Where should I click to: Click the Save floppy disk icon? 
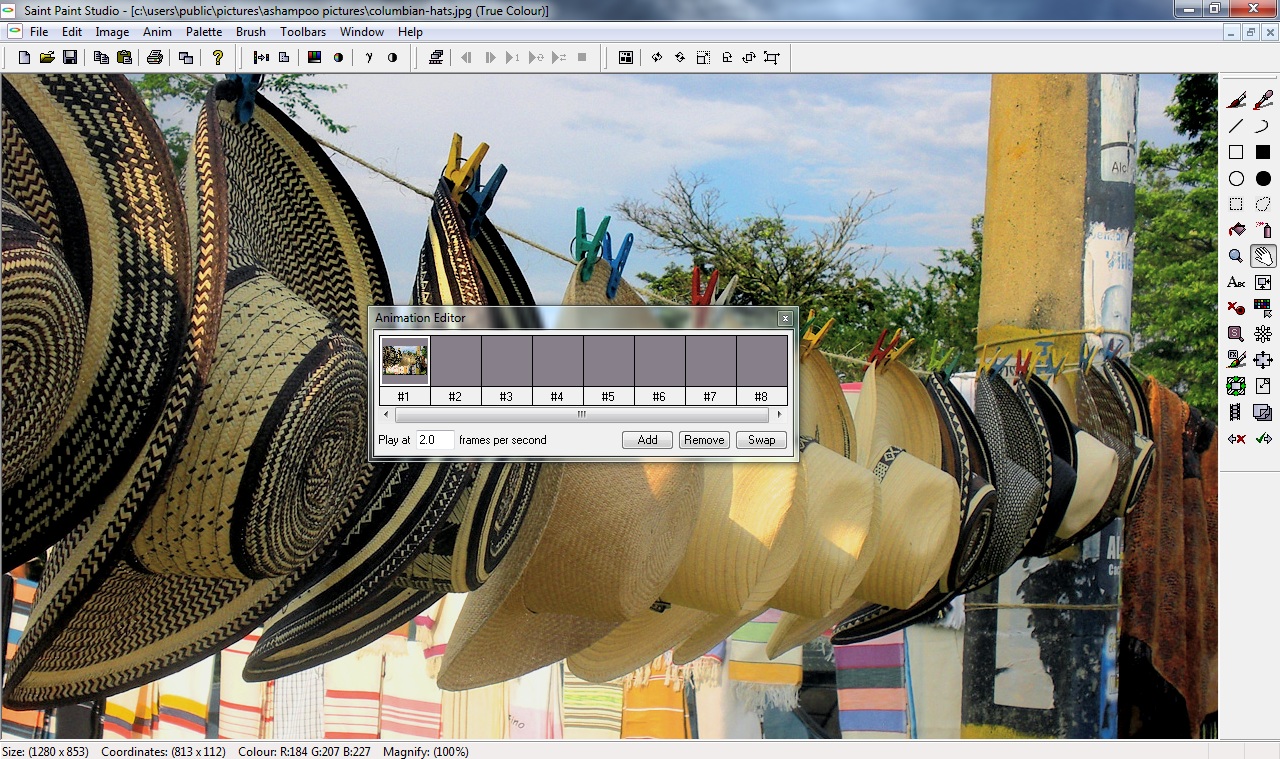click(70, 58)
